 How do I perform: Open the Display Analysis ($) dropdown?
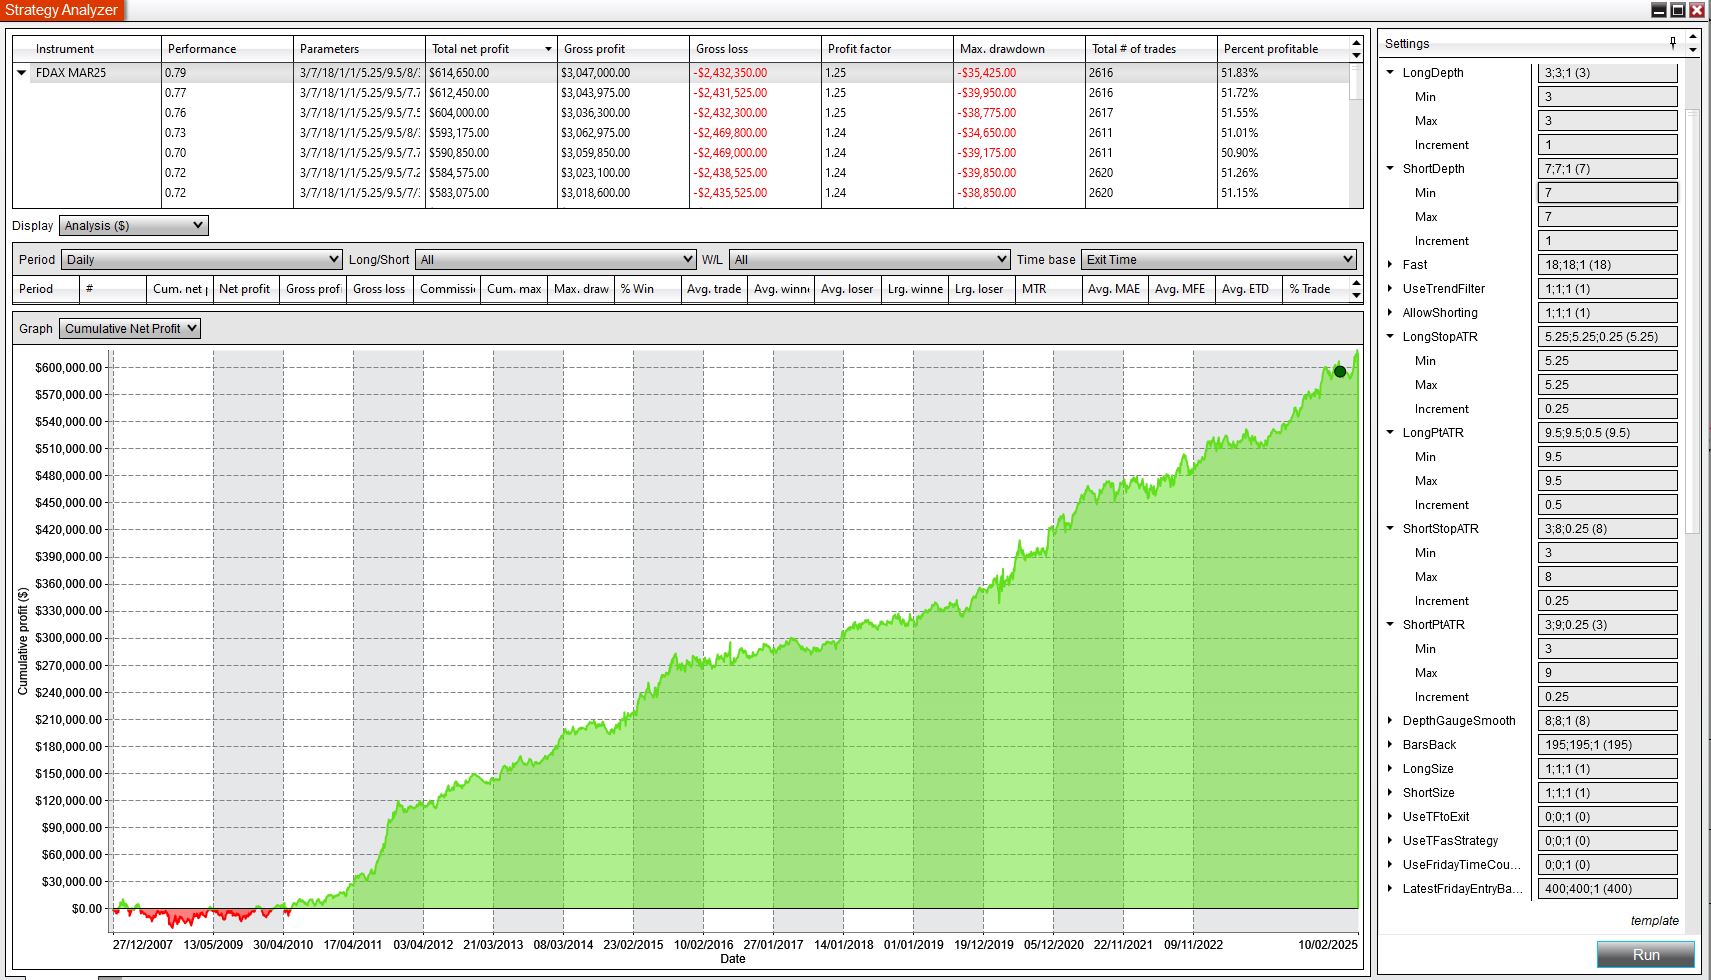[x=133, y=226]
